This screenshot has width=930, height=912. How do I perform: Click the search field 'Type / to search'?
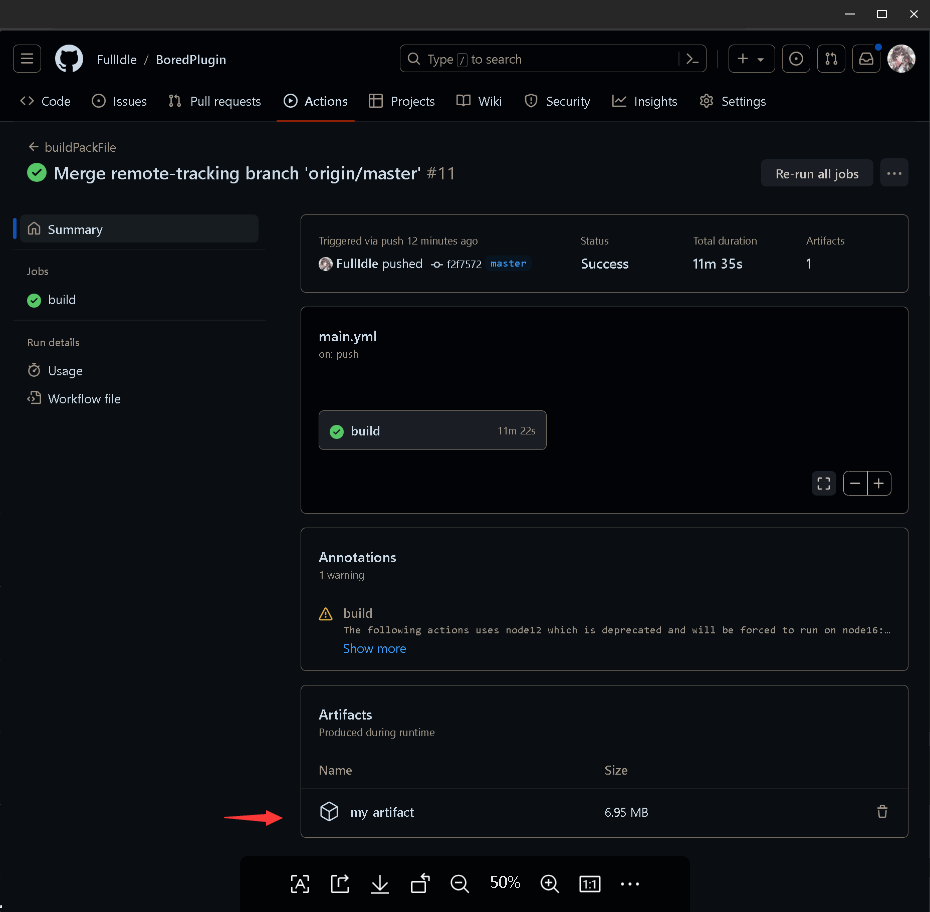pyautogui.click(x=553, y=59)
